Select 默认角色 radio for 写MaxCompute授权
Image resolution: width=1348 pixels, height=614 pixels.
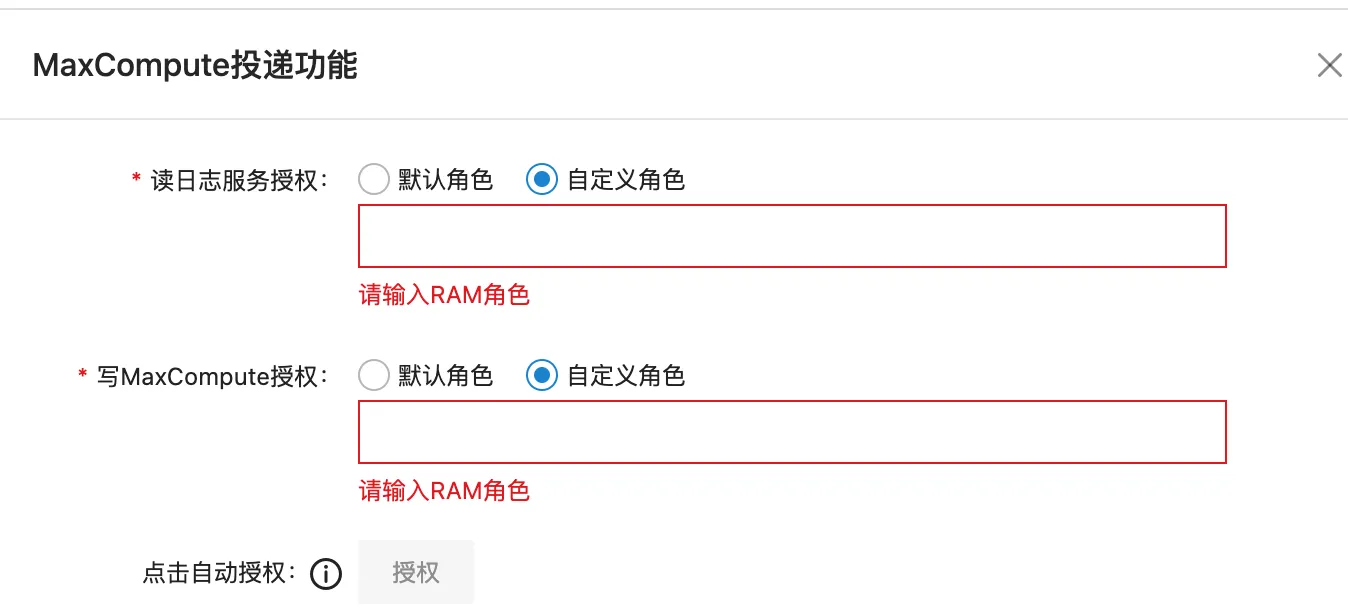373,376
